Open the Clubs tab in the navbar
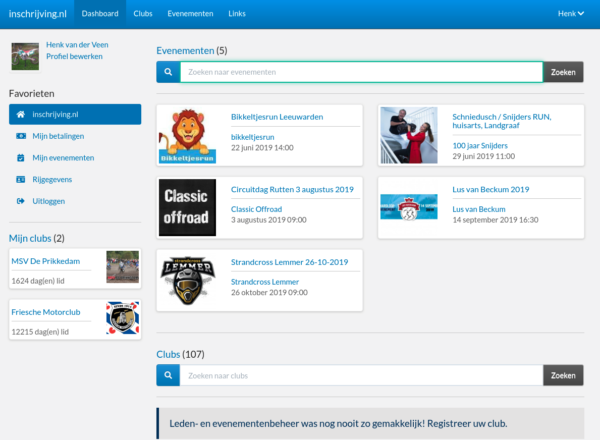This screenshot has height=440, width=600. pyautogui.click(x=143, y=14)
